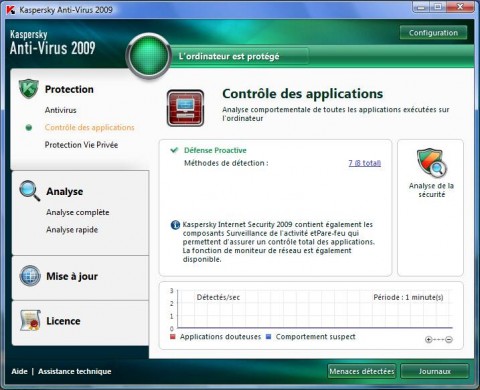Select the Antivirus item

coord(61,110)
